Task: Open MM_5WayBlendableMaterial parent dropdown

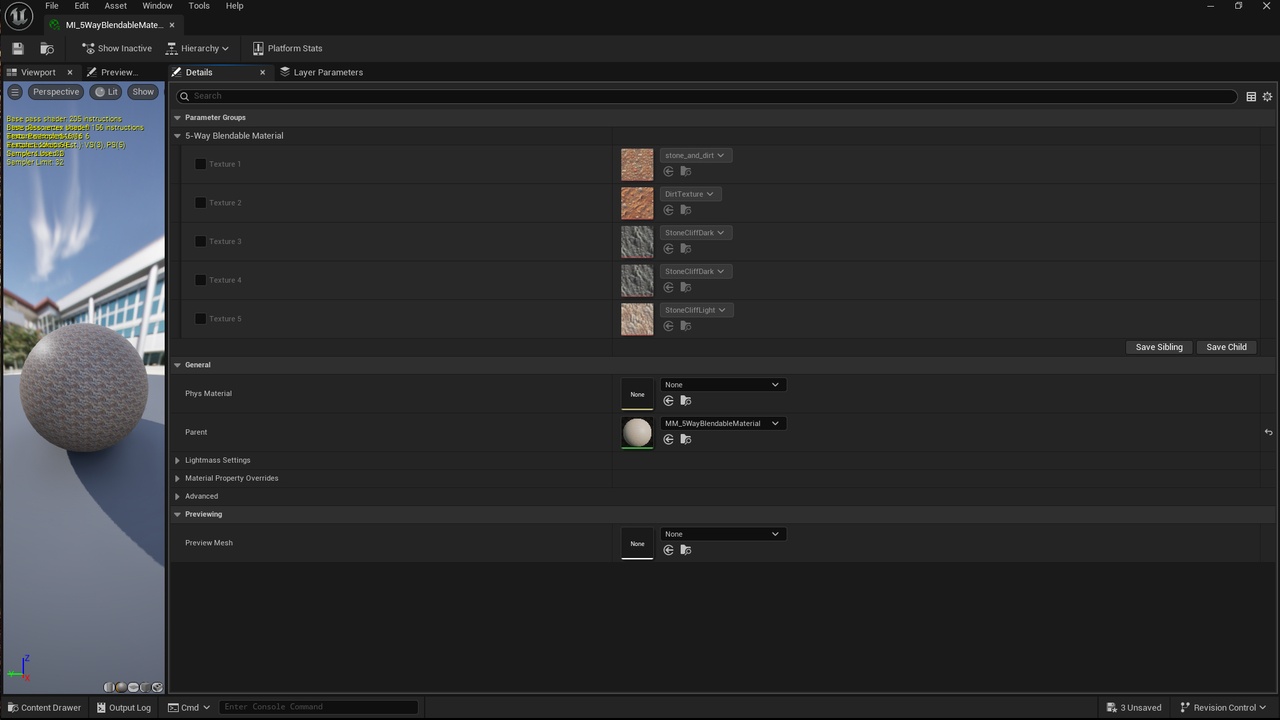Action: coord(722,423)
